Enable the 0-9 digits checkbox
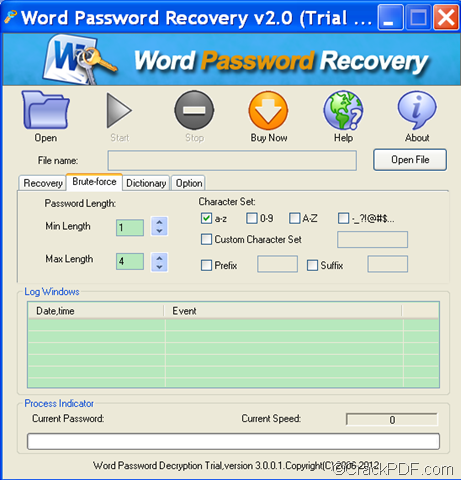The height and width of the screenshot is (480, 461). click(252, 218)
